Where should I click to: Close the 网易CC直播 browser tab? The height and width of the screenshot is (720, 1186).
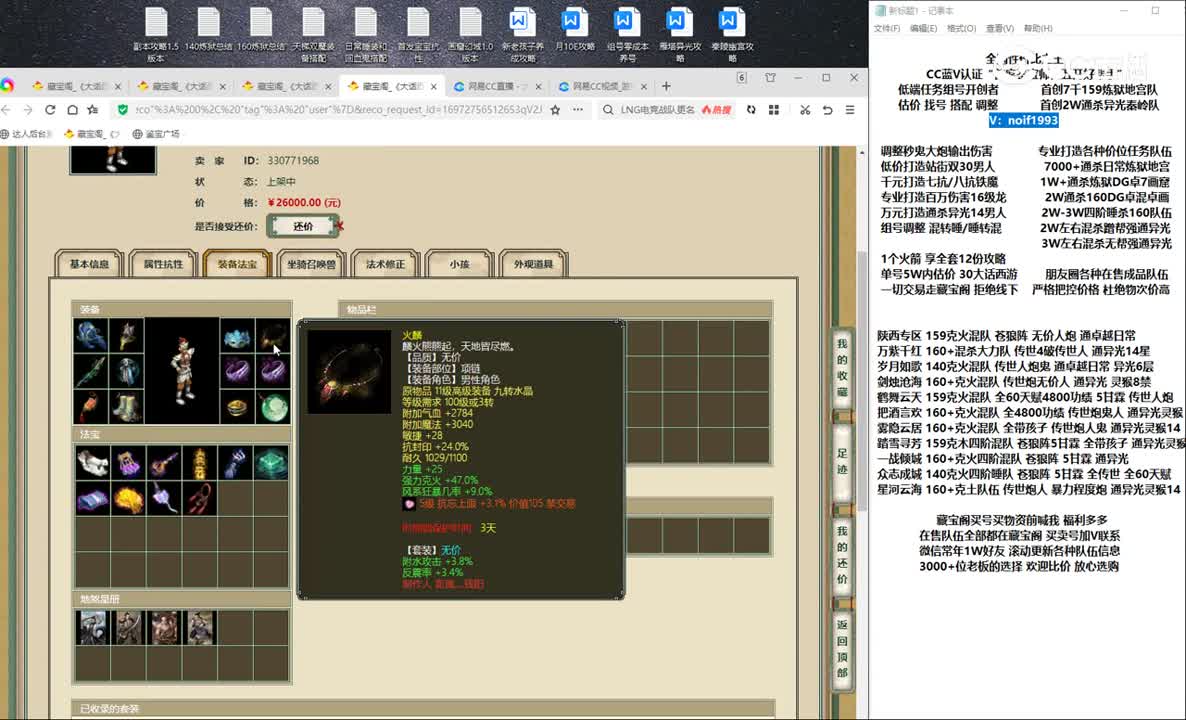pyautogui.click(x=539, y=86)
